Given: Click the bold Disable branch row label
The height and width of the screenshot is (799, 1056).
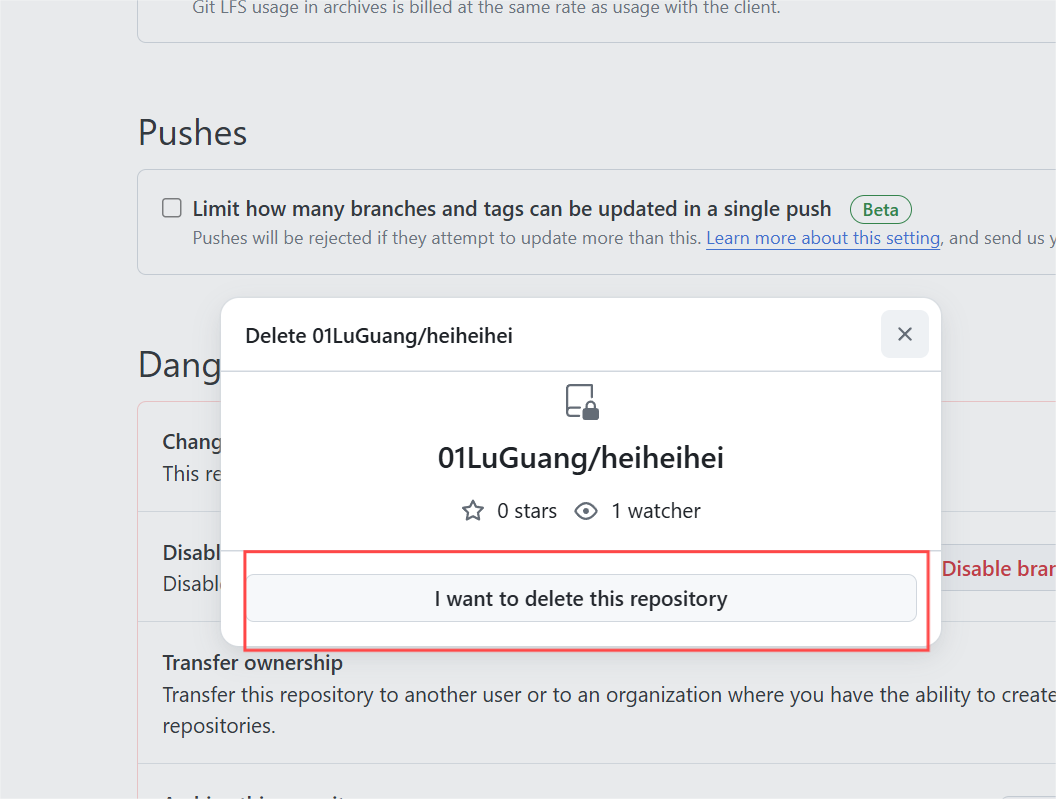Looking at the screenshot, I should 192,552.
